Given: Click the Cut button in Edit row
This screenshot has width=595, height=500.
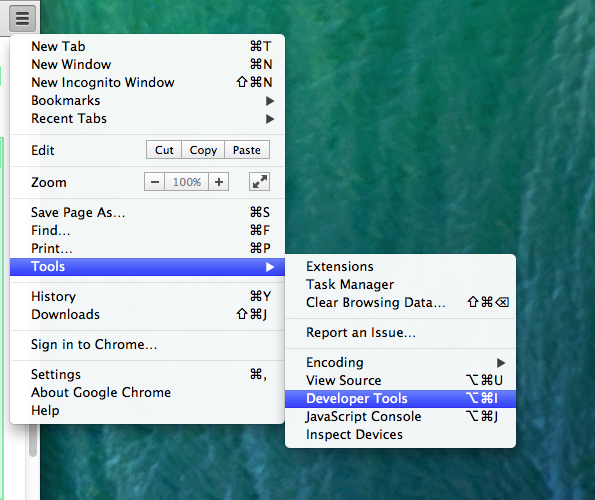Looking at the screenshot, I should [164, 150].
